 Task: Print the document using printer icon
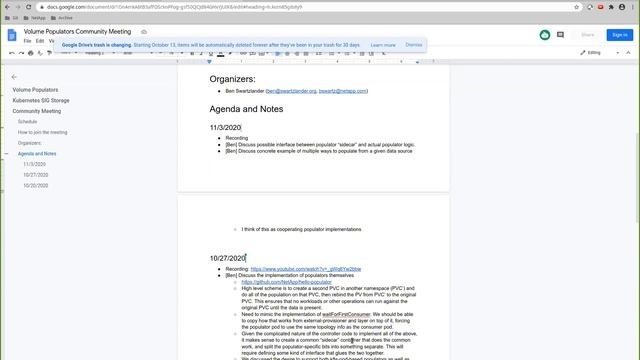pos(31,53)
